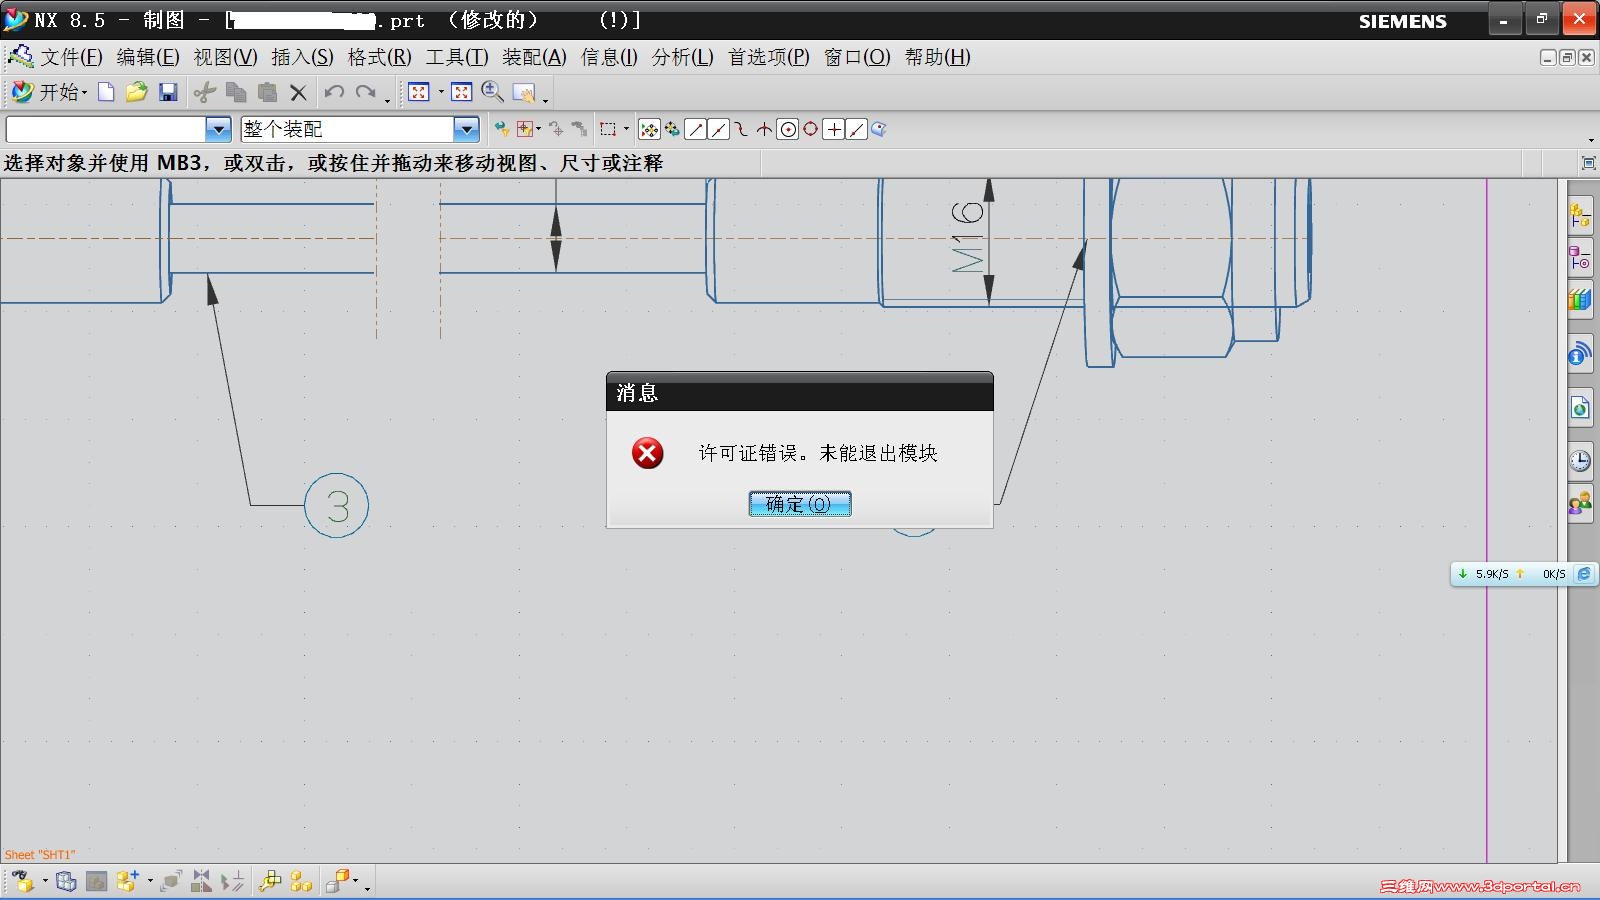1600x900 pixels.
Task: Undo the last action
Action: (334, 93)
